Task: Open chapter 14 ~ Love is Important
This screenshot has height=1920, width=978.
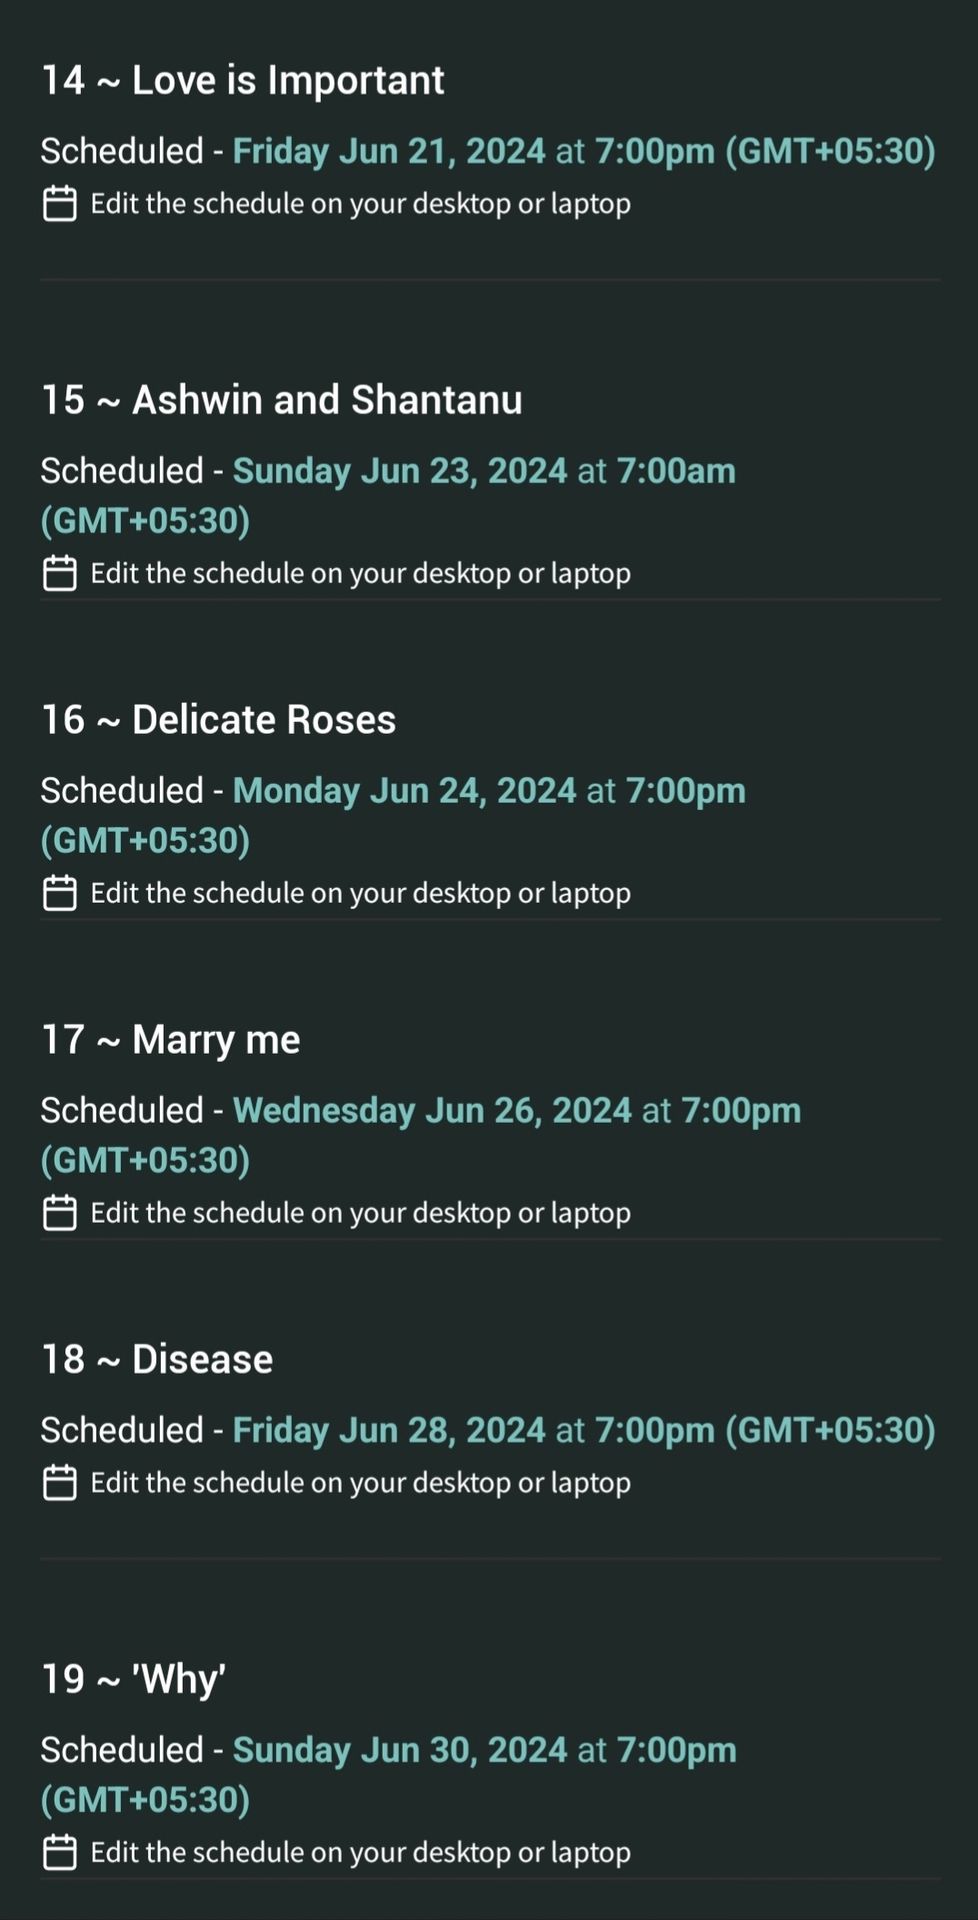Action: tap(243, 80)
